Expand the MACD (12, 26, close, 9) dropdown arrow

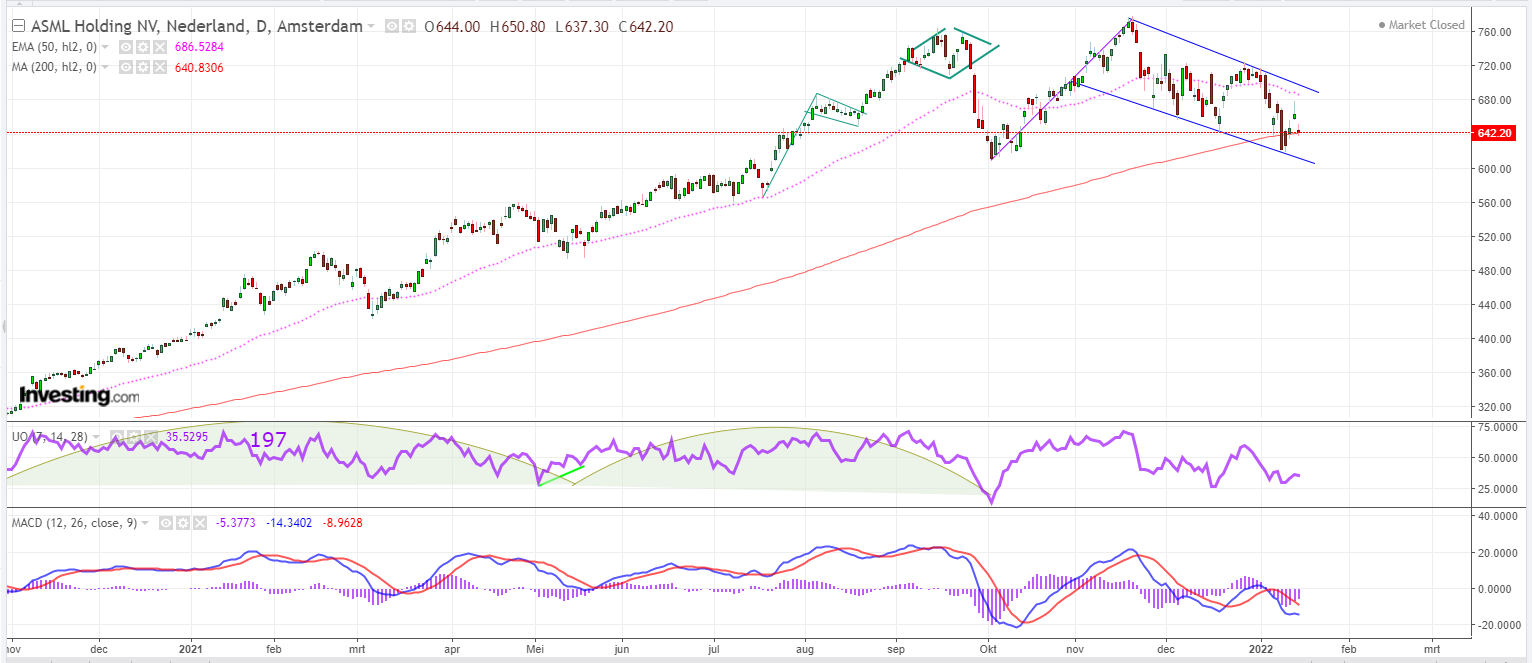coord(146,522)
